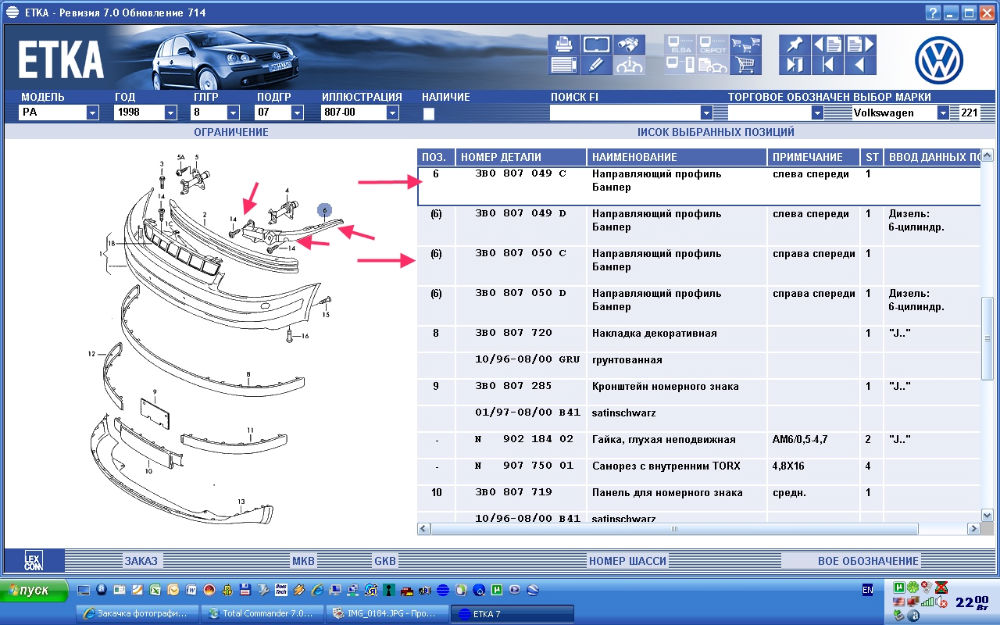Click the ВОЕ ОБОЗНАЧЕНИЕ button
Viewport: 1000px width, 625px height.
click(x=868, y=561)
